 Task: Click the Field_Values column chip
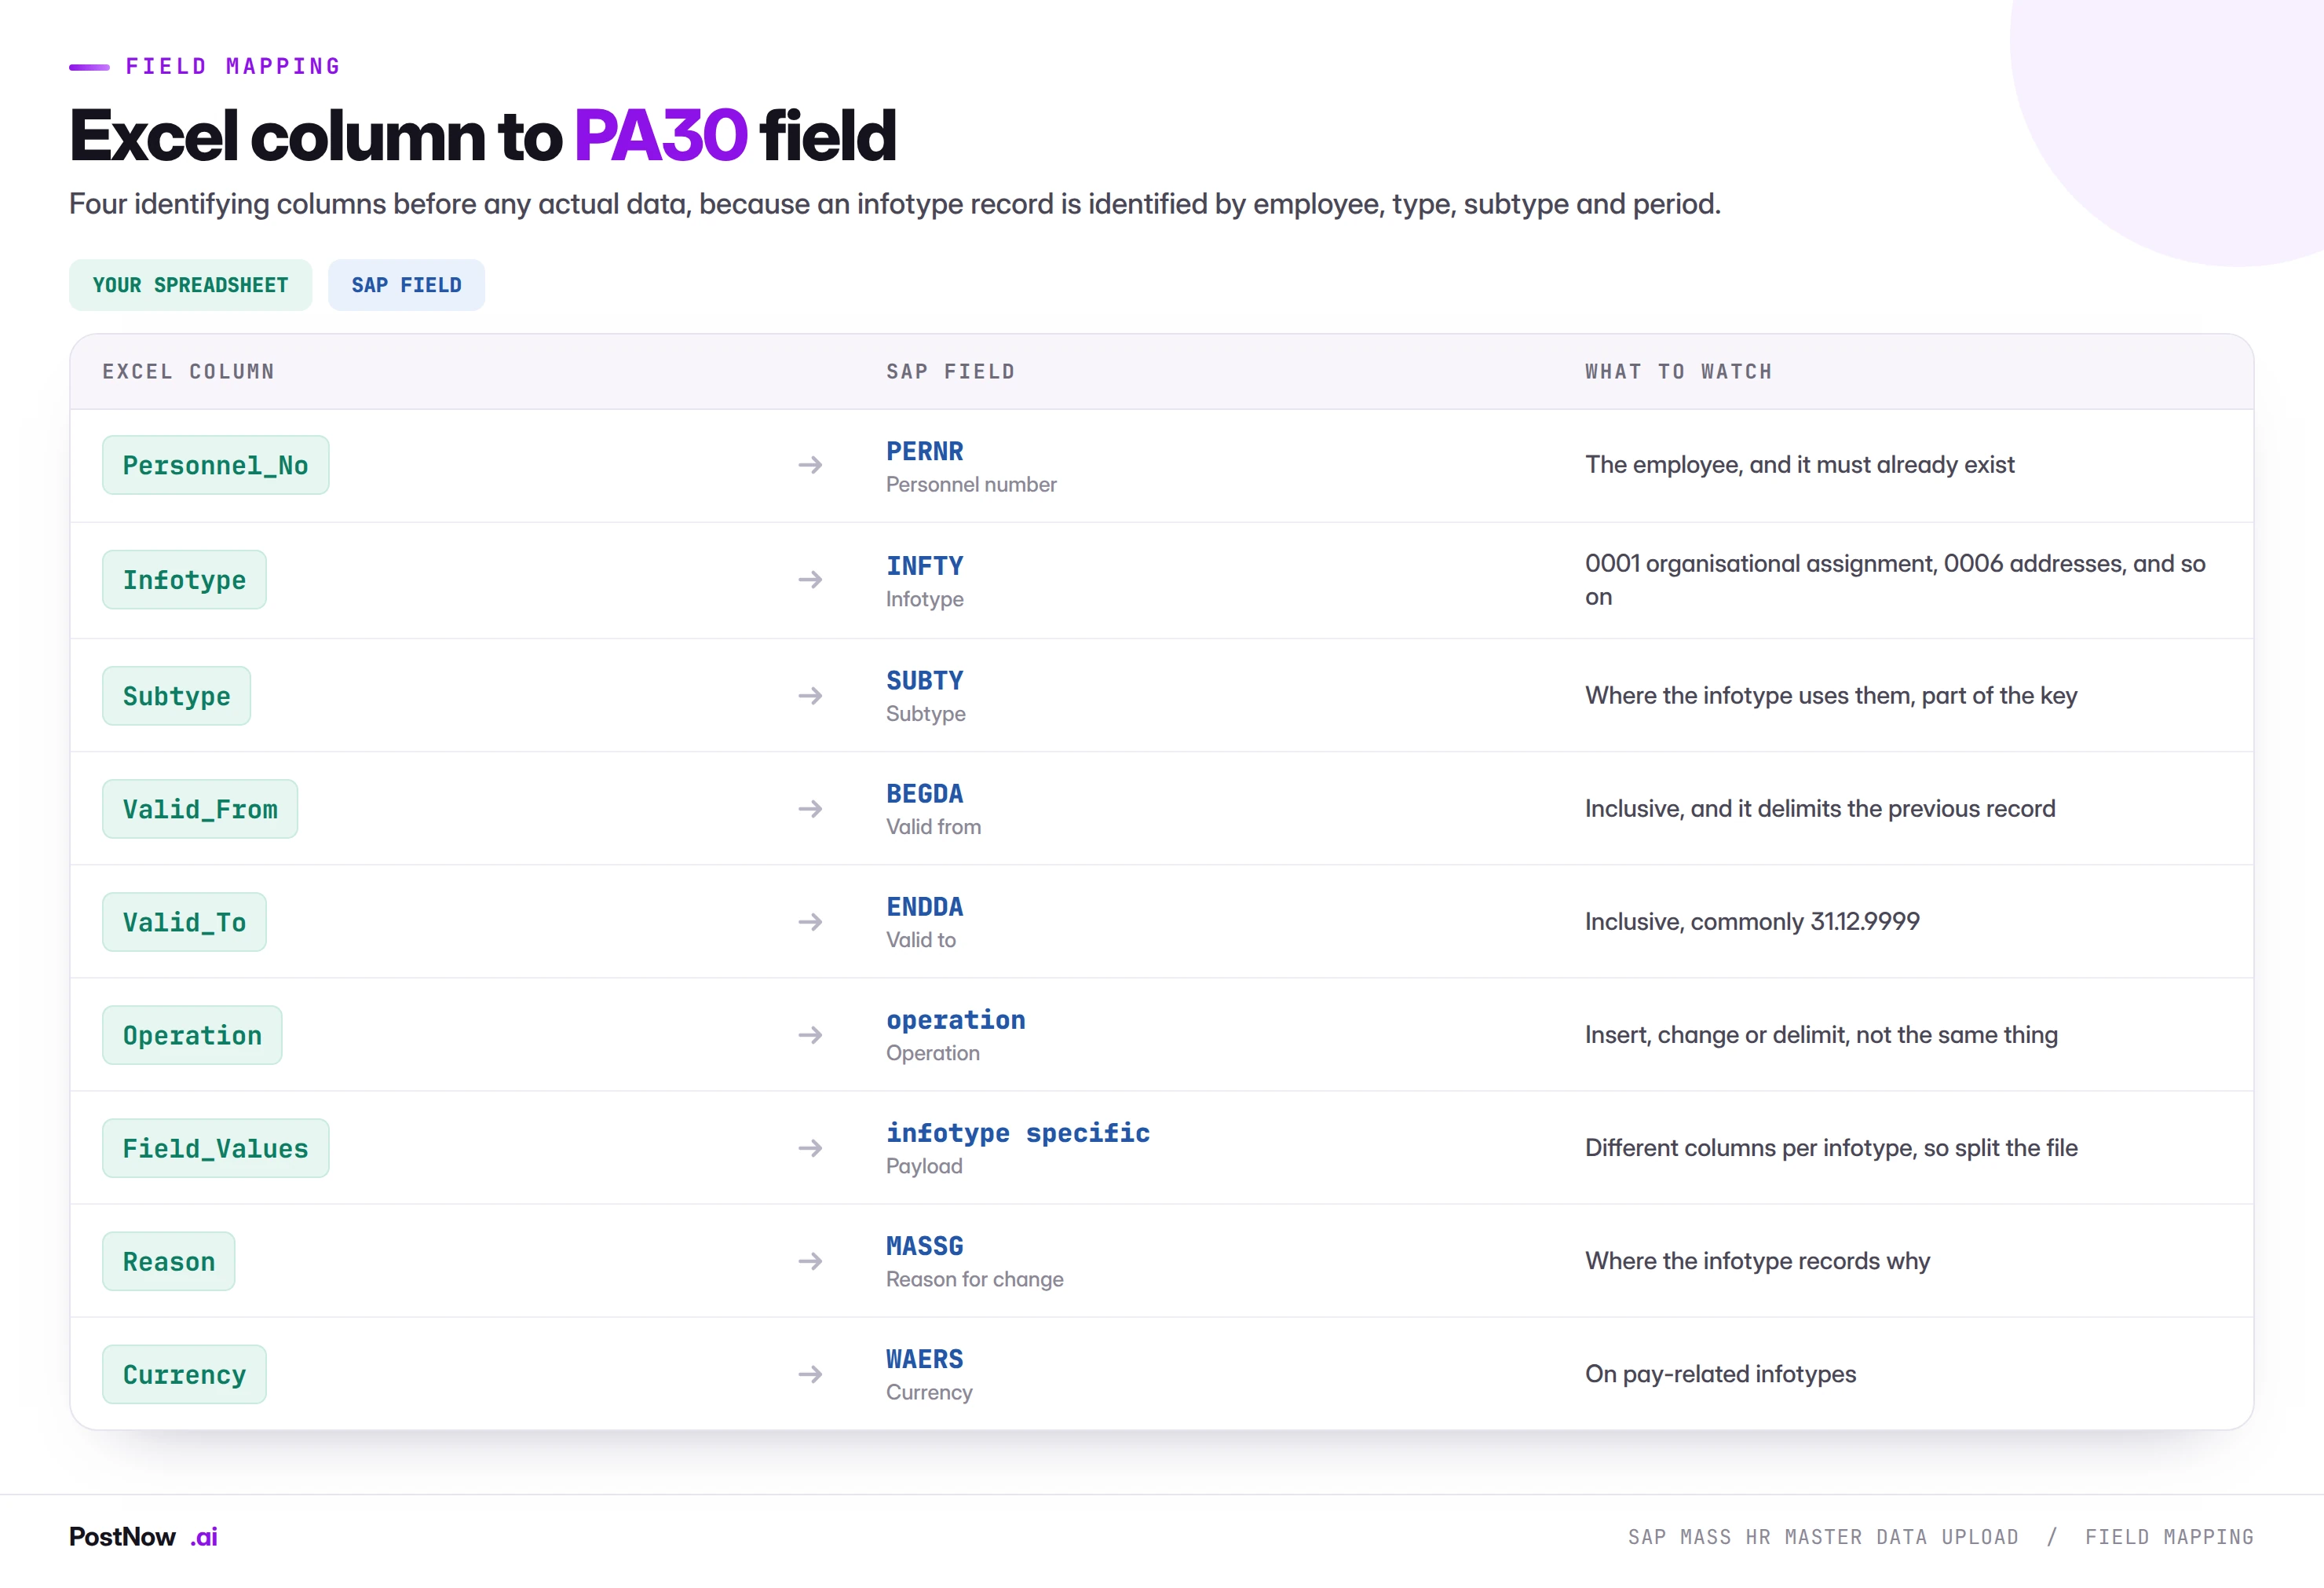(x=215, y=1148)
